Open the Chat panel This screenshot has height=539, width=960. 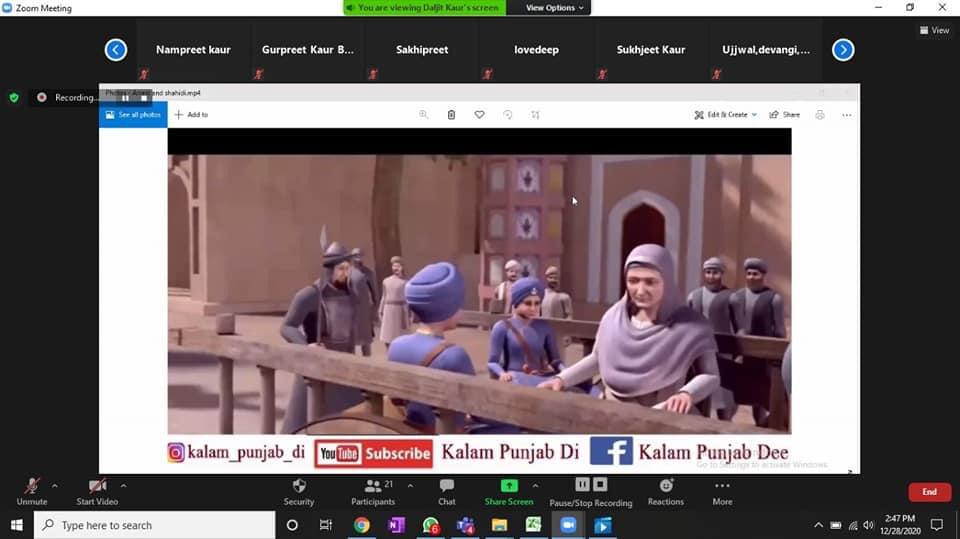click(447, 492)
